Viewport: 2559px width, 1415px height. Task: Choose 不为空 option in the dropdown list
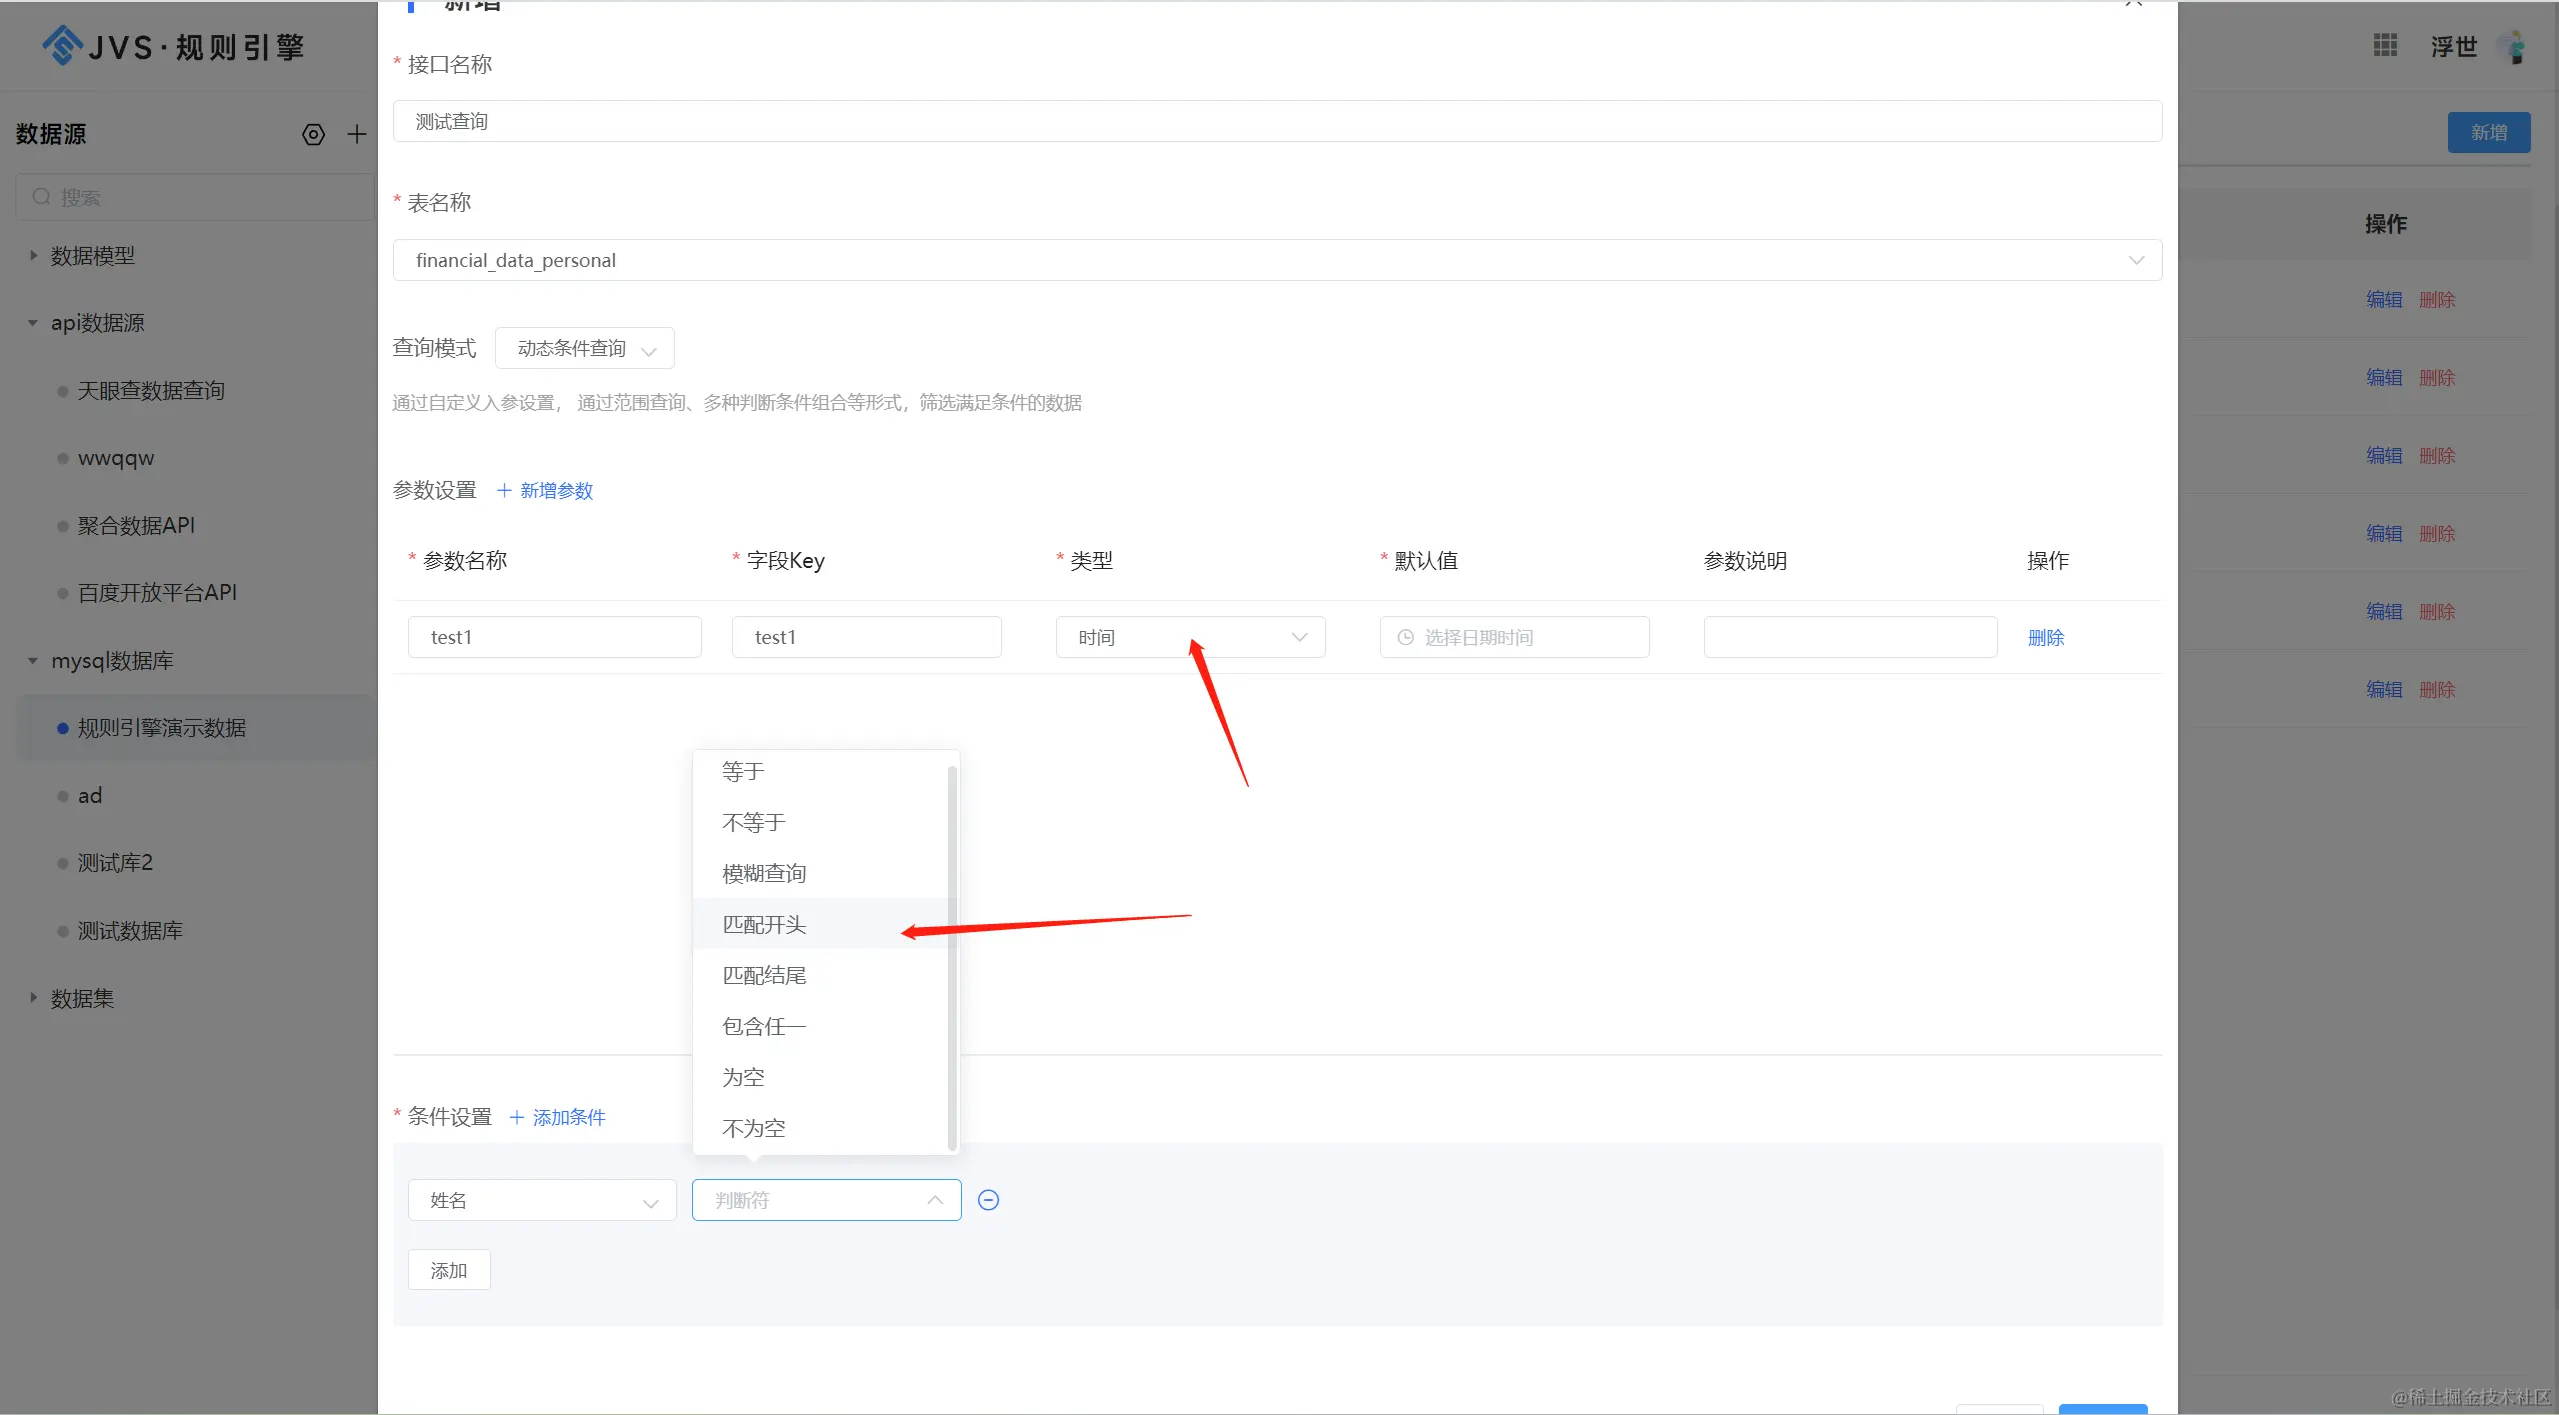click(754, 1128)
